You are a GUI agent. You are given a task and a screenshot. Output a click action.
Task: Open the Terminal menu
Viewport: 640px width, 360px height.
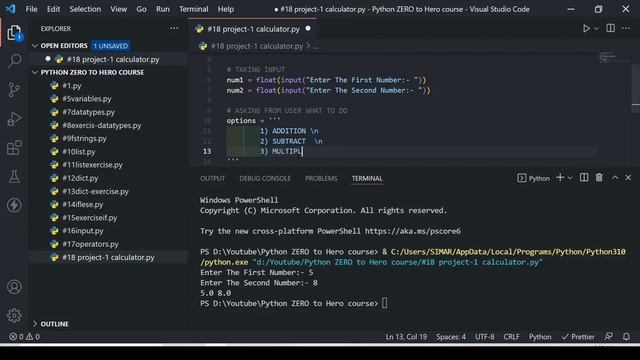tap(193, 9)
